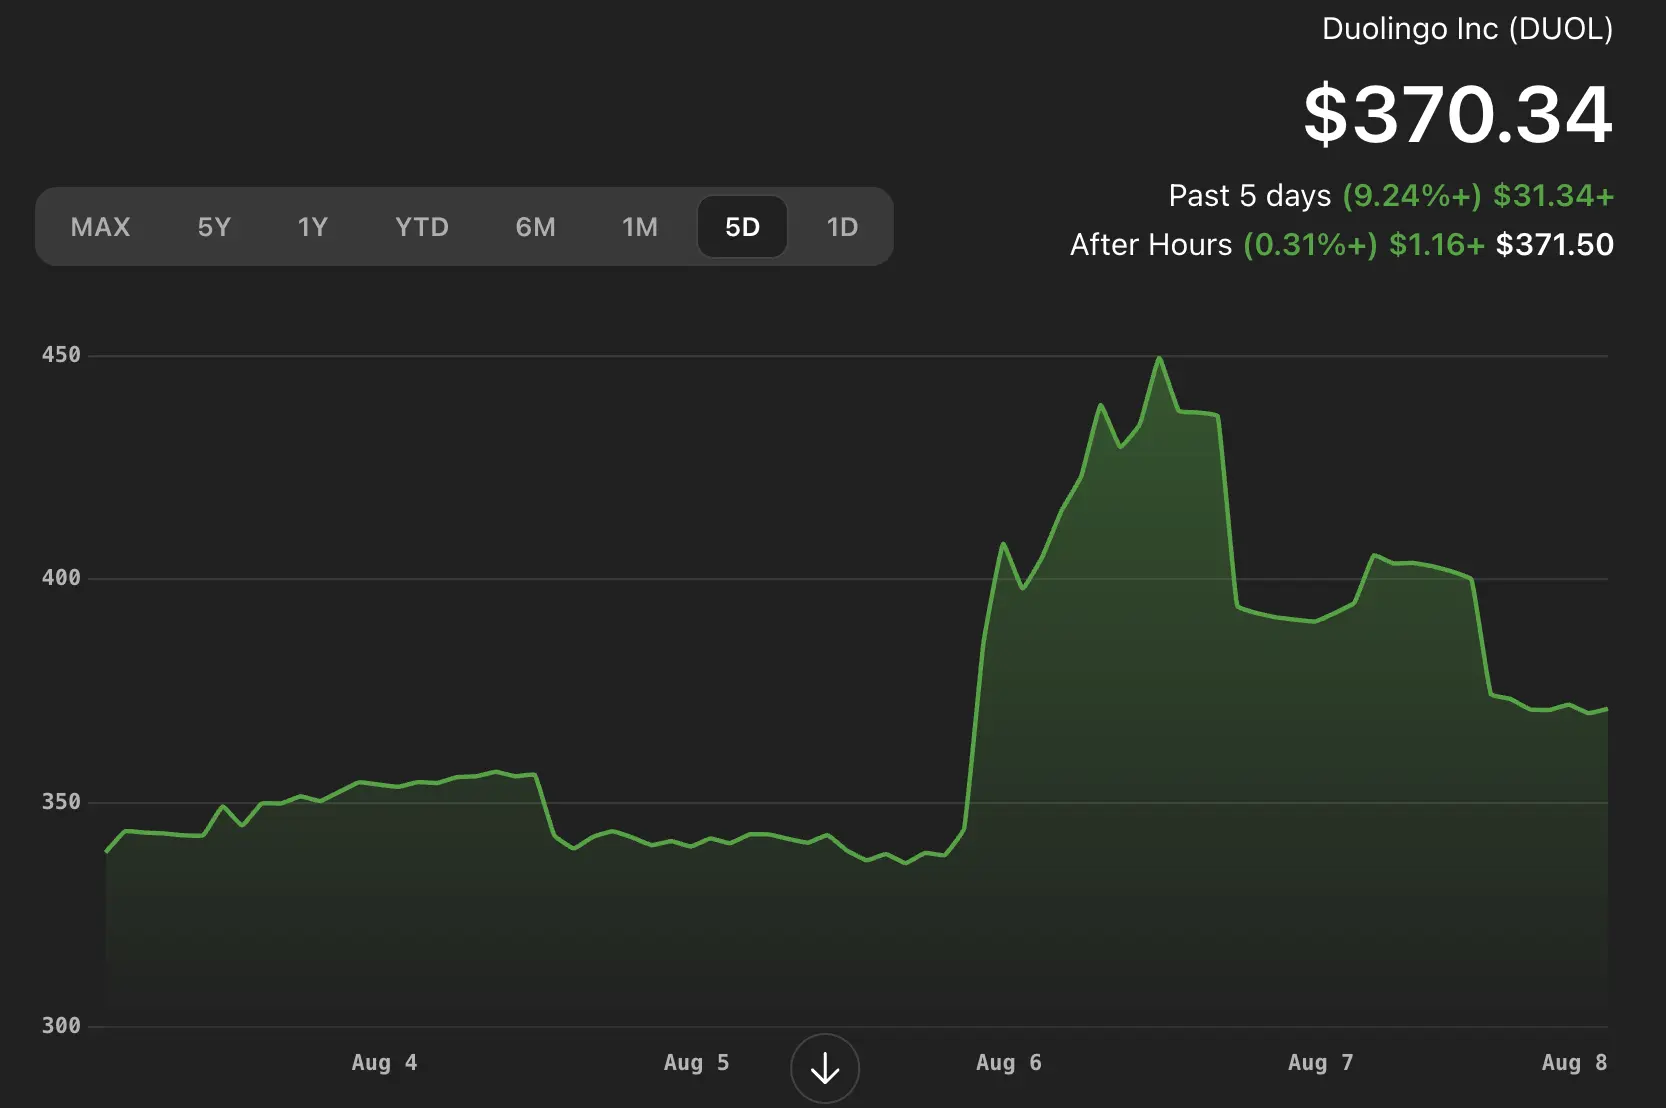Select the YTD range option
Image resolution: width=1666 pixels, height=1108 pixels.
coord(421,227)
